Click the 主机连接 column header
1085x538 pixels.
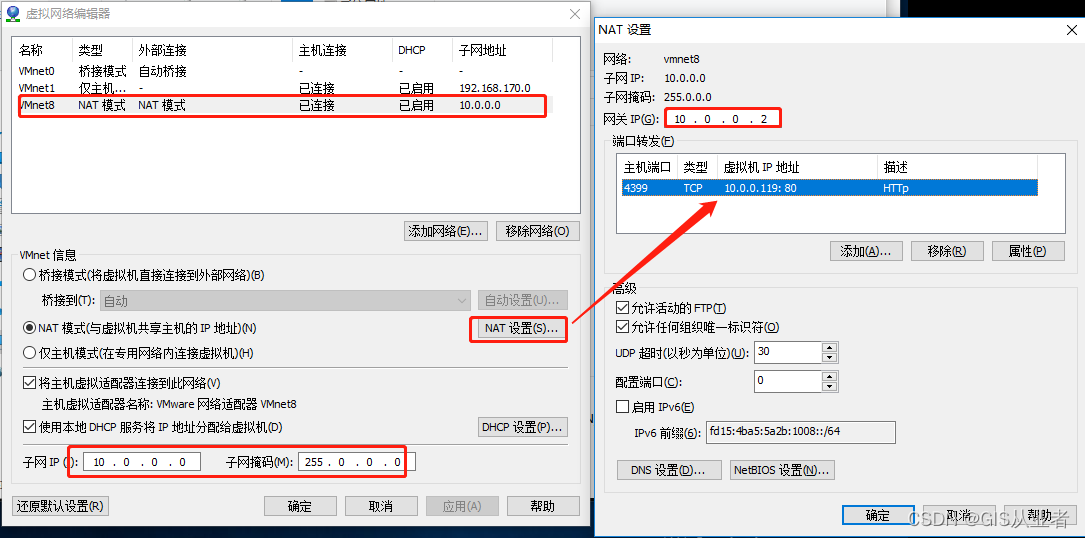coord(343,51)
